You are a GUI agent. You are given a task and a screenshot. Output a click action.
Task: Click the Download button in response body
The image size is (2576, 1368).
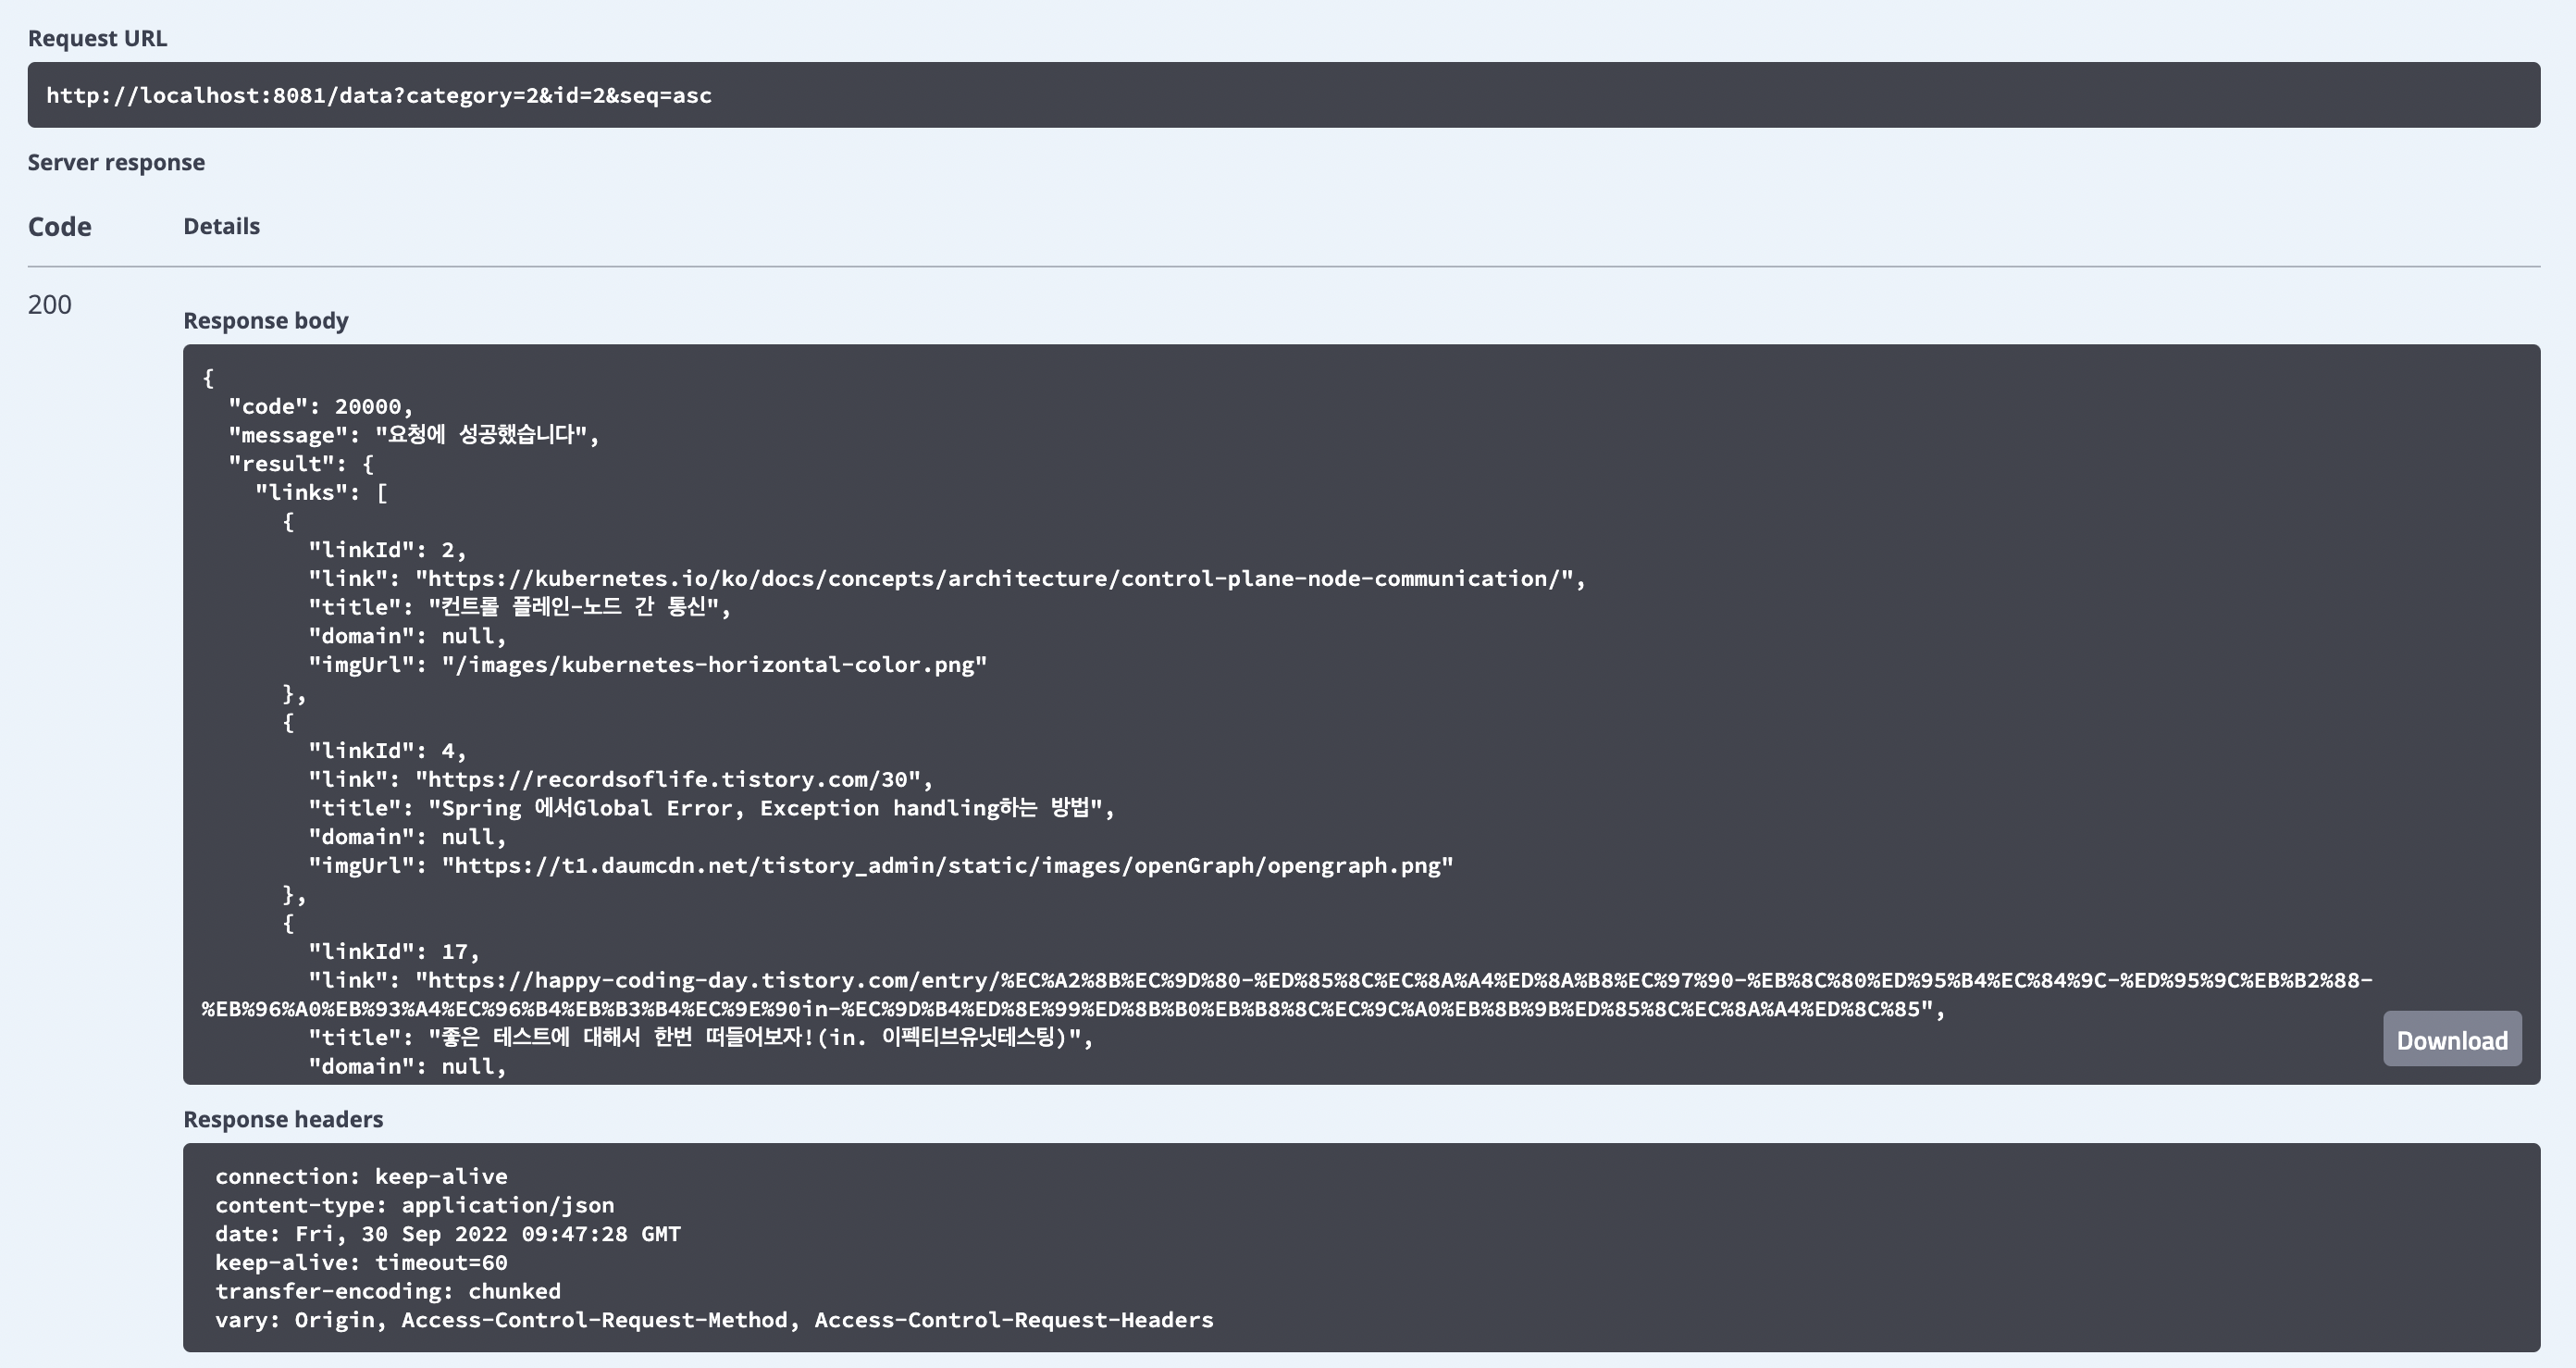(2451, 1040)
